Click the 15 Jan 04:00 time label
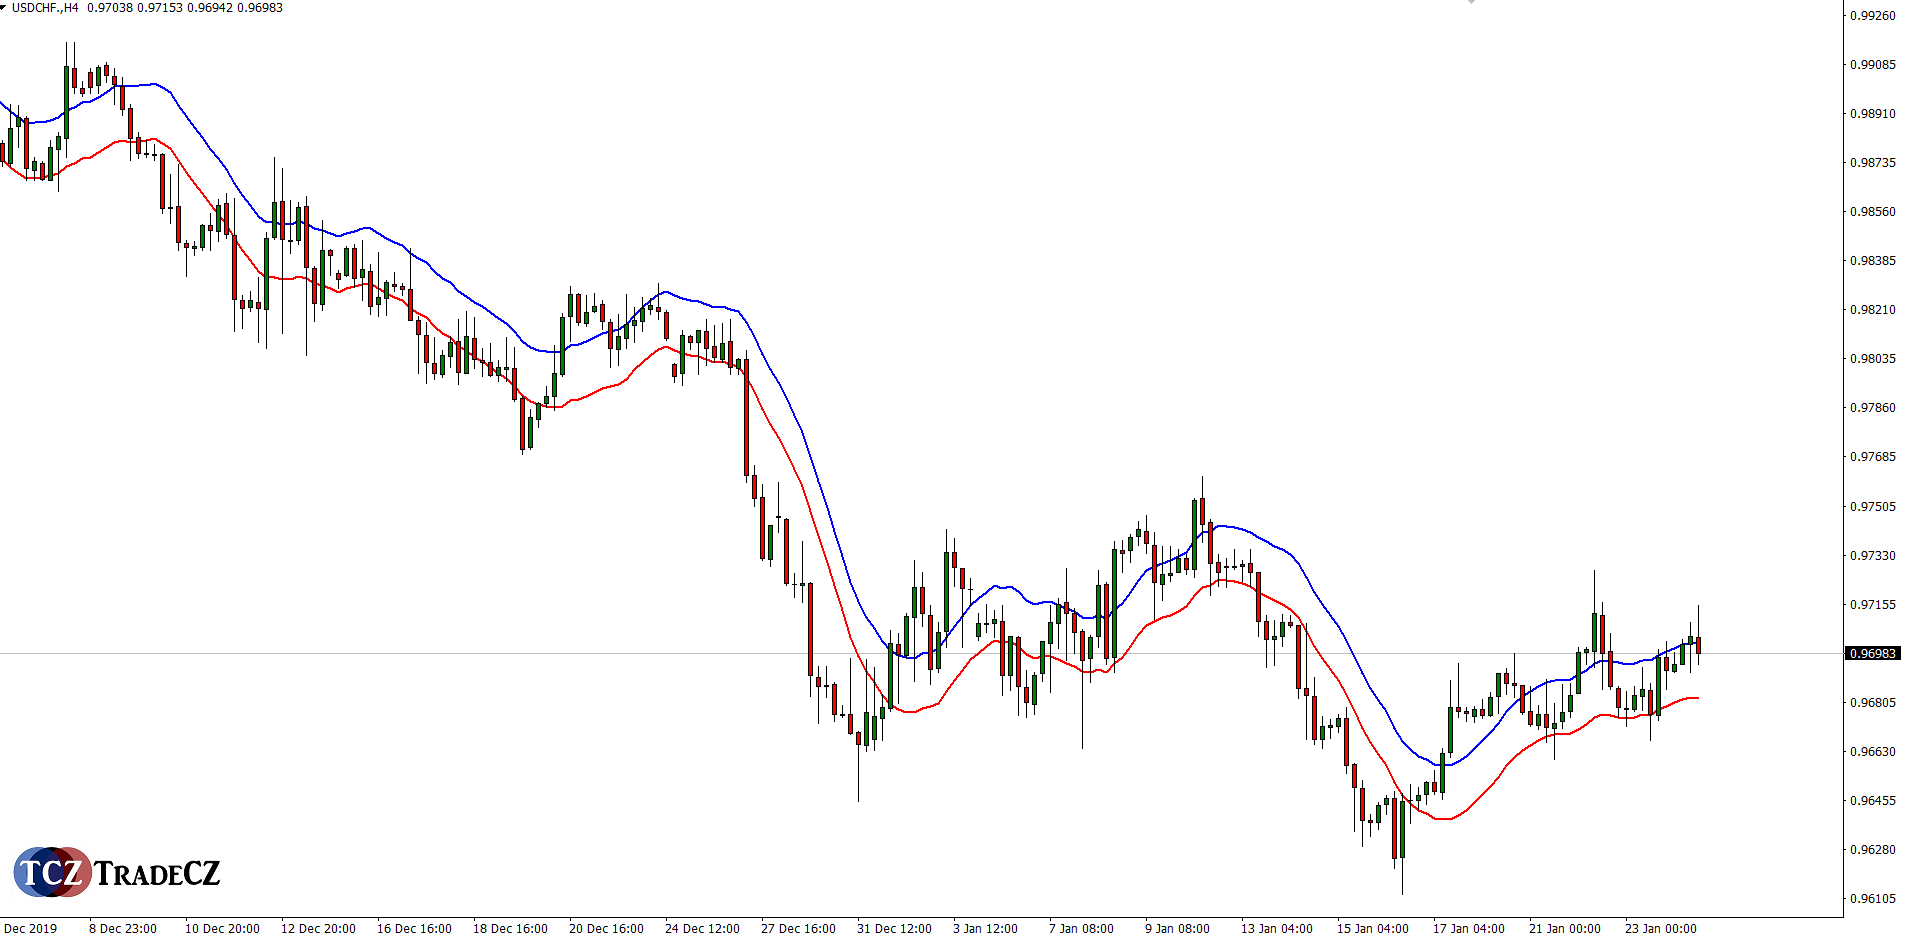Screen dimensions: 1905x939 pos(1372,929)
